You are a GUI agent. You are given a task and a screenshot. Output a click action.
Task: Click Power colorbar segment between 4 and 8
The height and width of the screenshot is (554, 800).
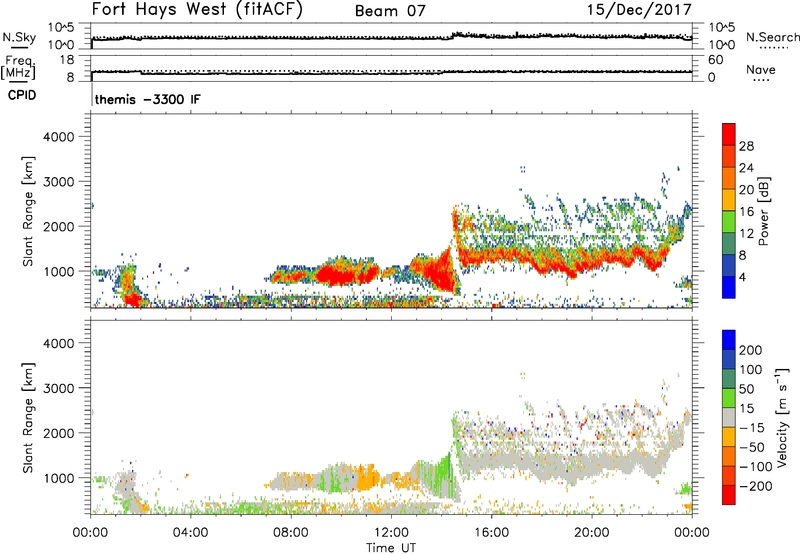[x=729, y=265]
